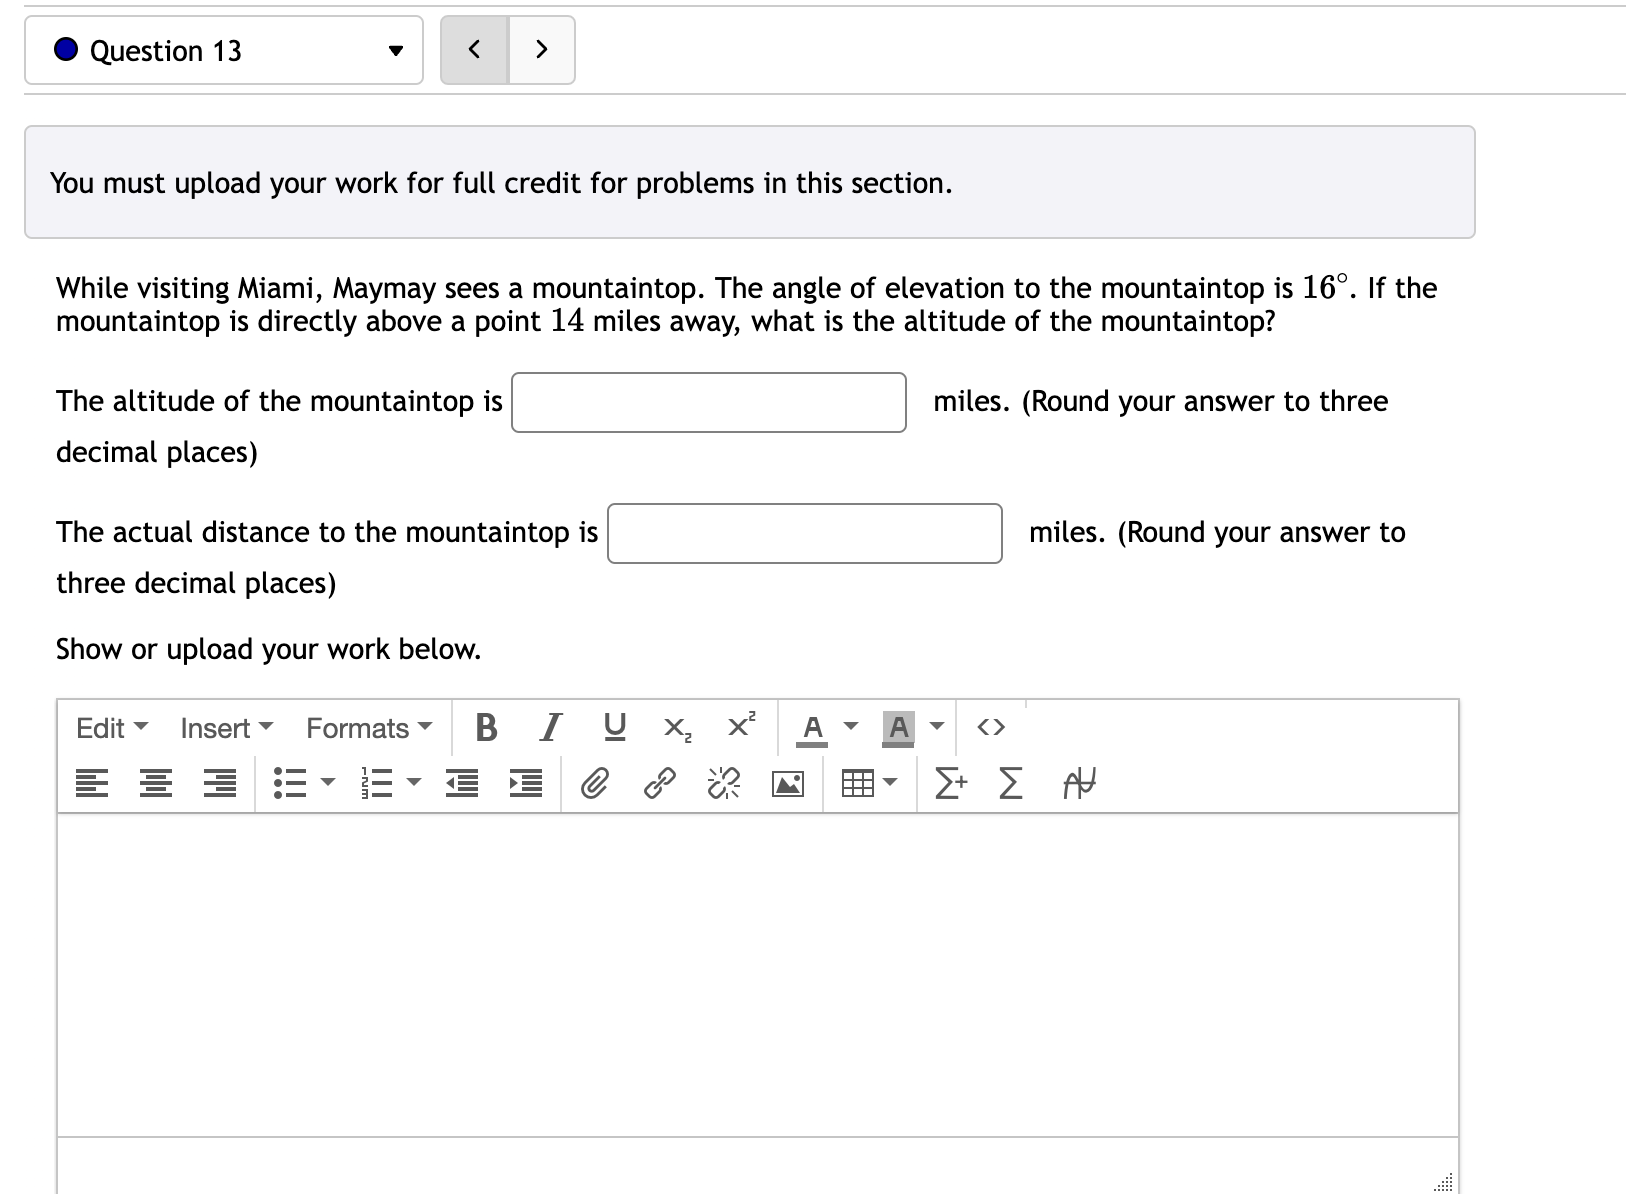Toggle bold formatting in the editor
This screenshot has width=1626, height=1194.
click(487, 728)
